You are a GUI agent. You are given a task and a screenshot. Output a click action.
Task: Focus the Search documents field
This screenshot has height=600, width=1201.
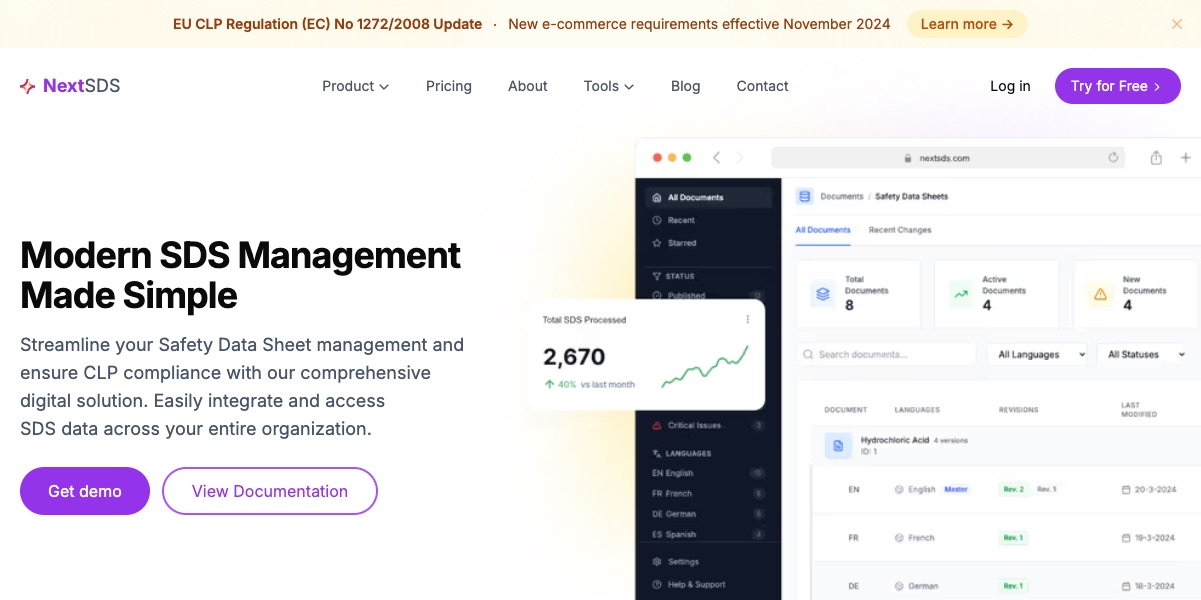(x=890, y=354)
